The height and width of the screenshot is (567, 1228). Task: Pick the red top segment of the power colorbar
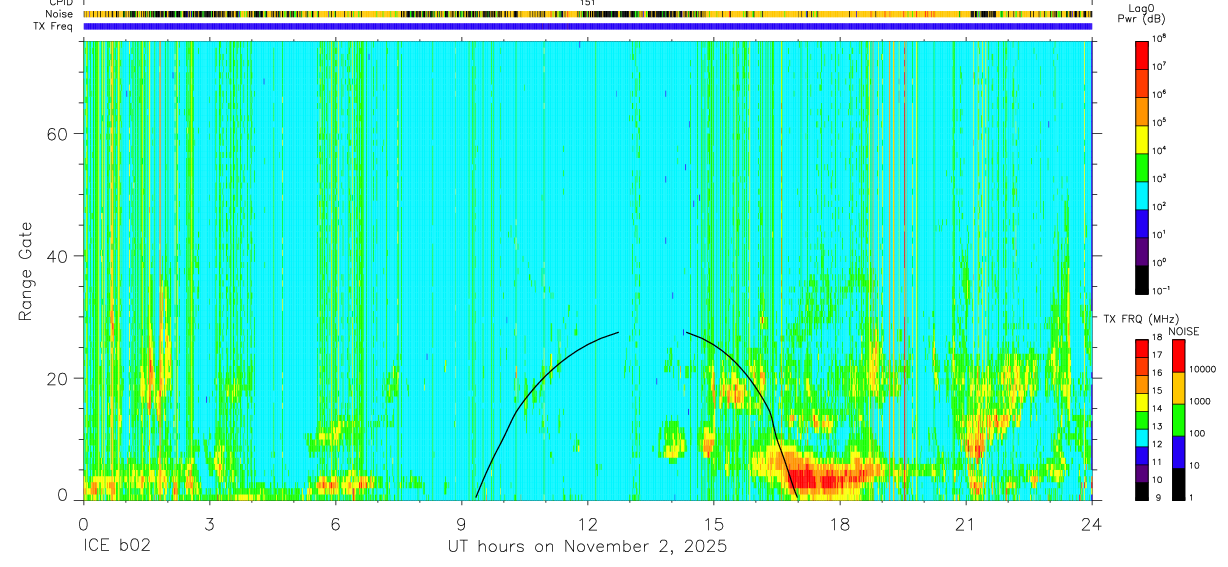coord(1142,54)
